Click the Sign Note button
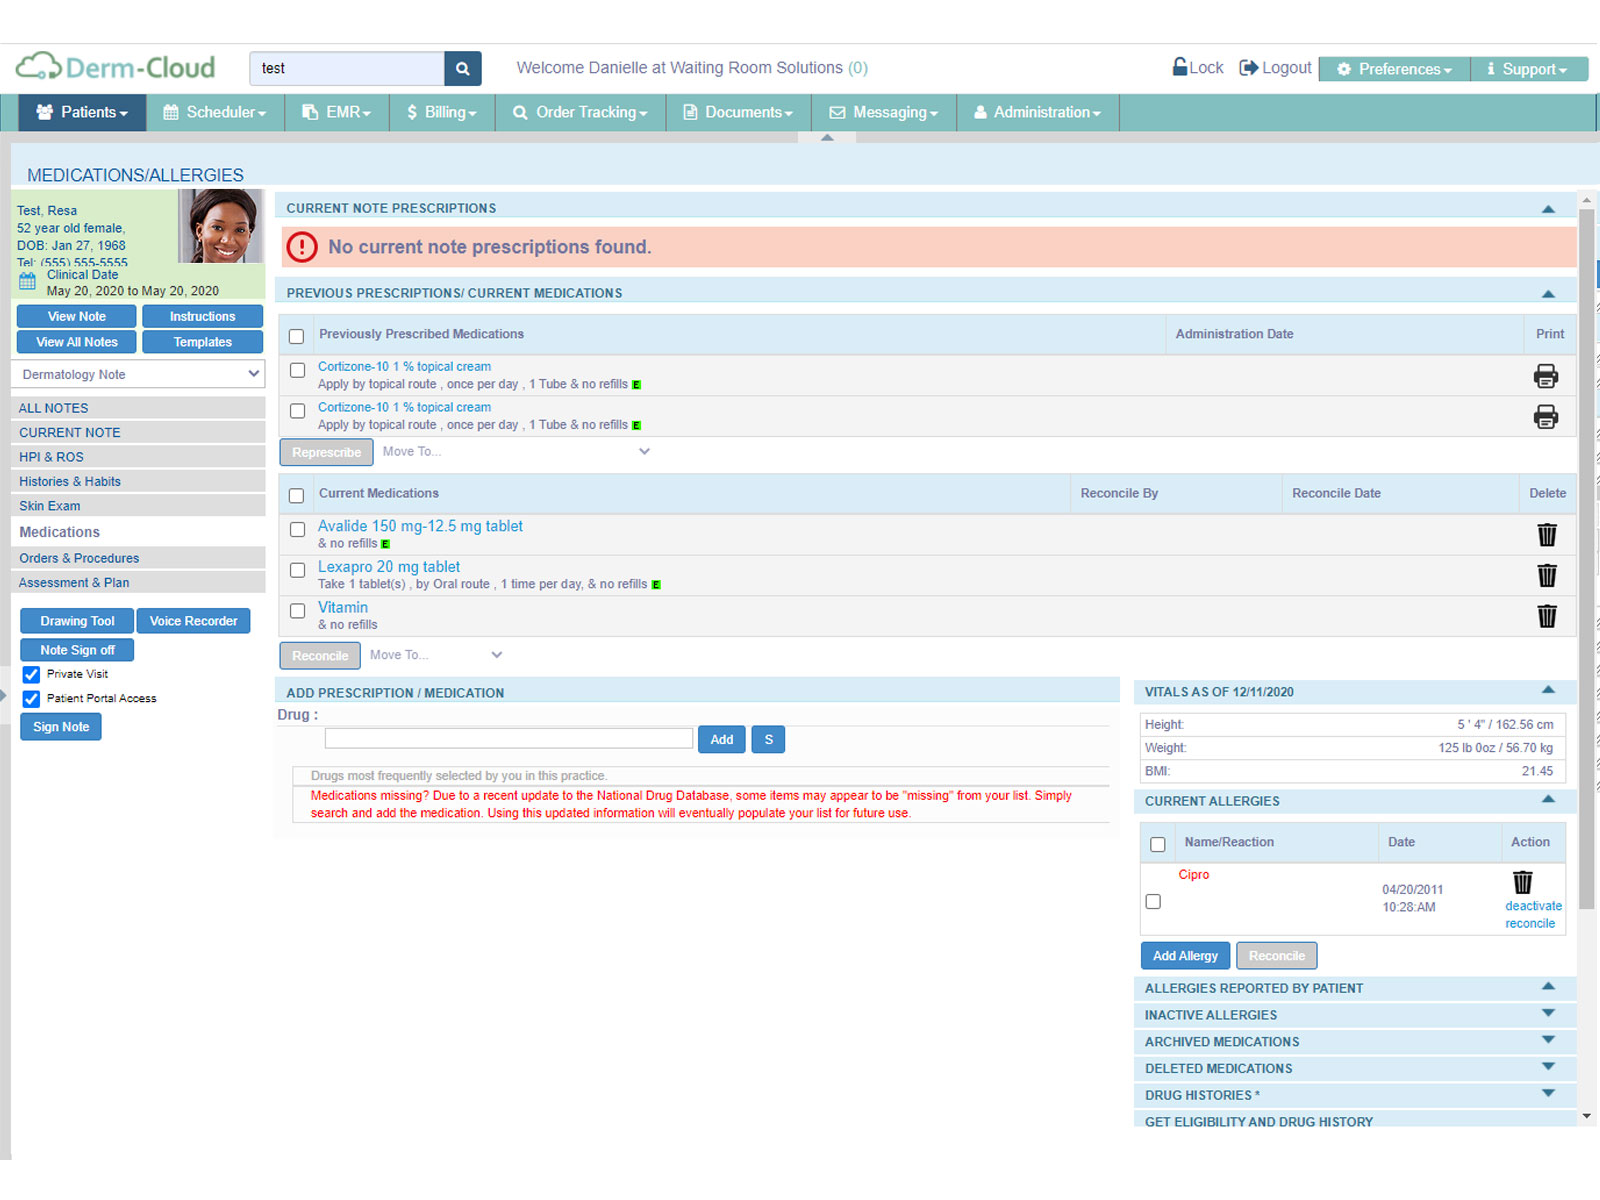The height and width of the screenshot is (1200, 1600). [x=61, y=727]
